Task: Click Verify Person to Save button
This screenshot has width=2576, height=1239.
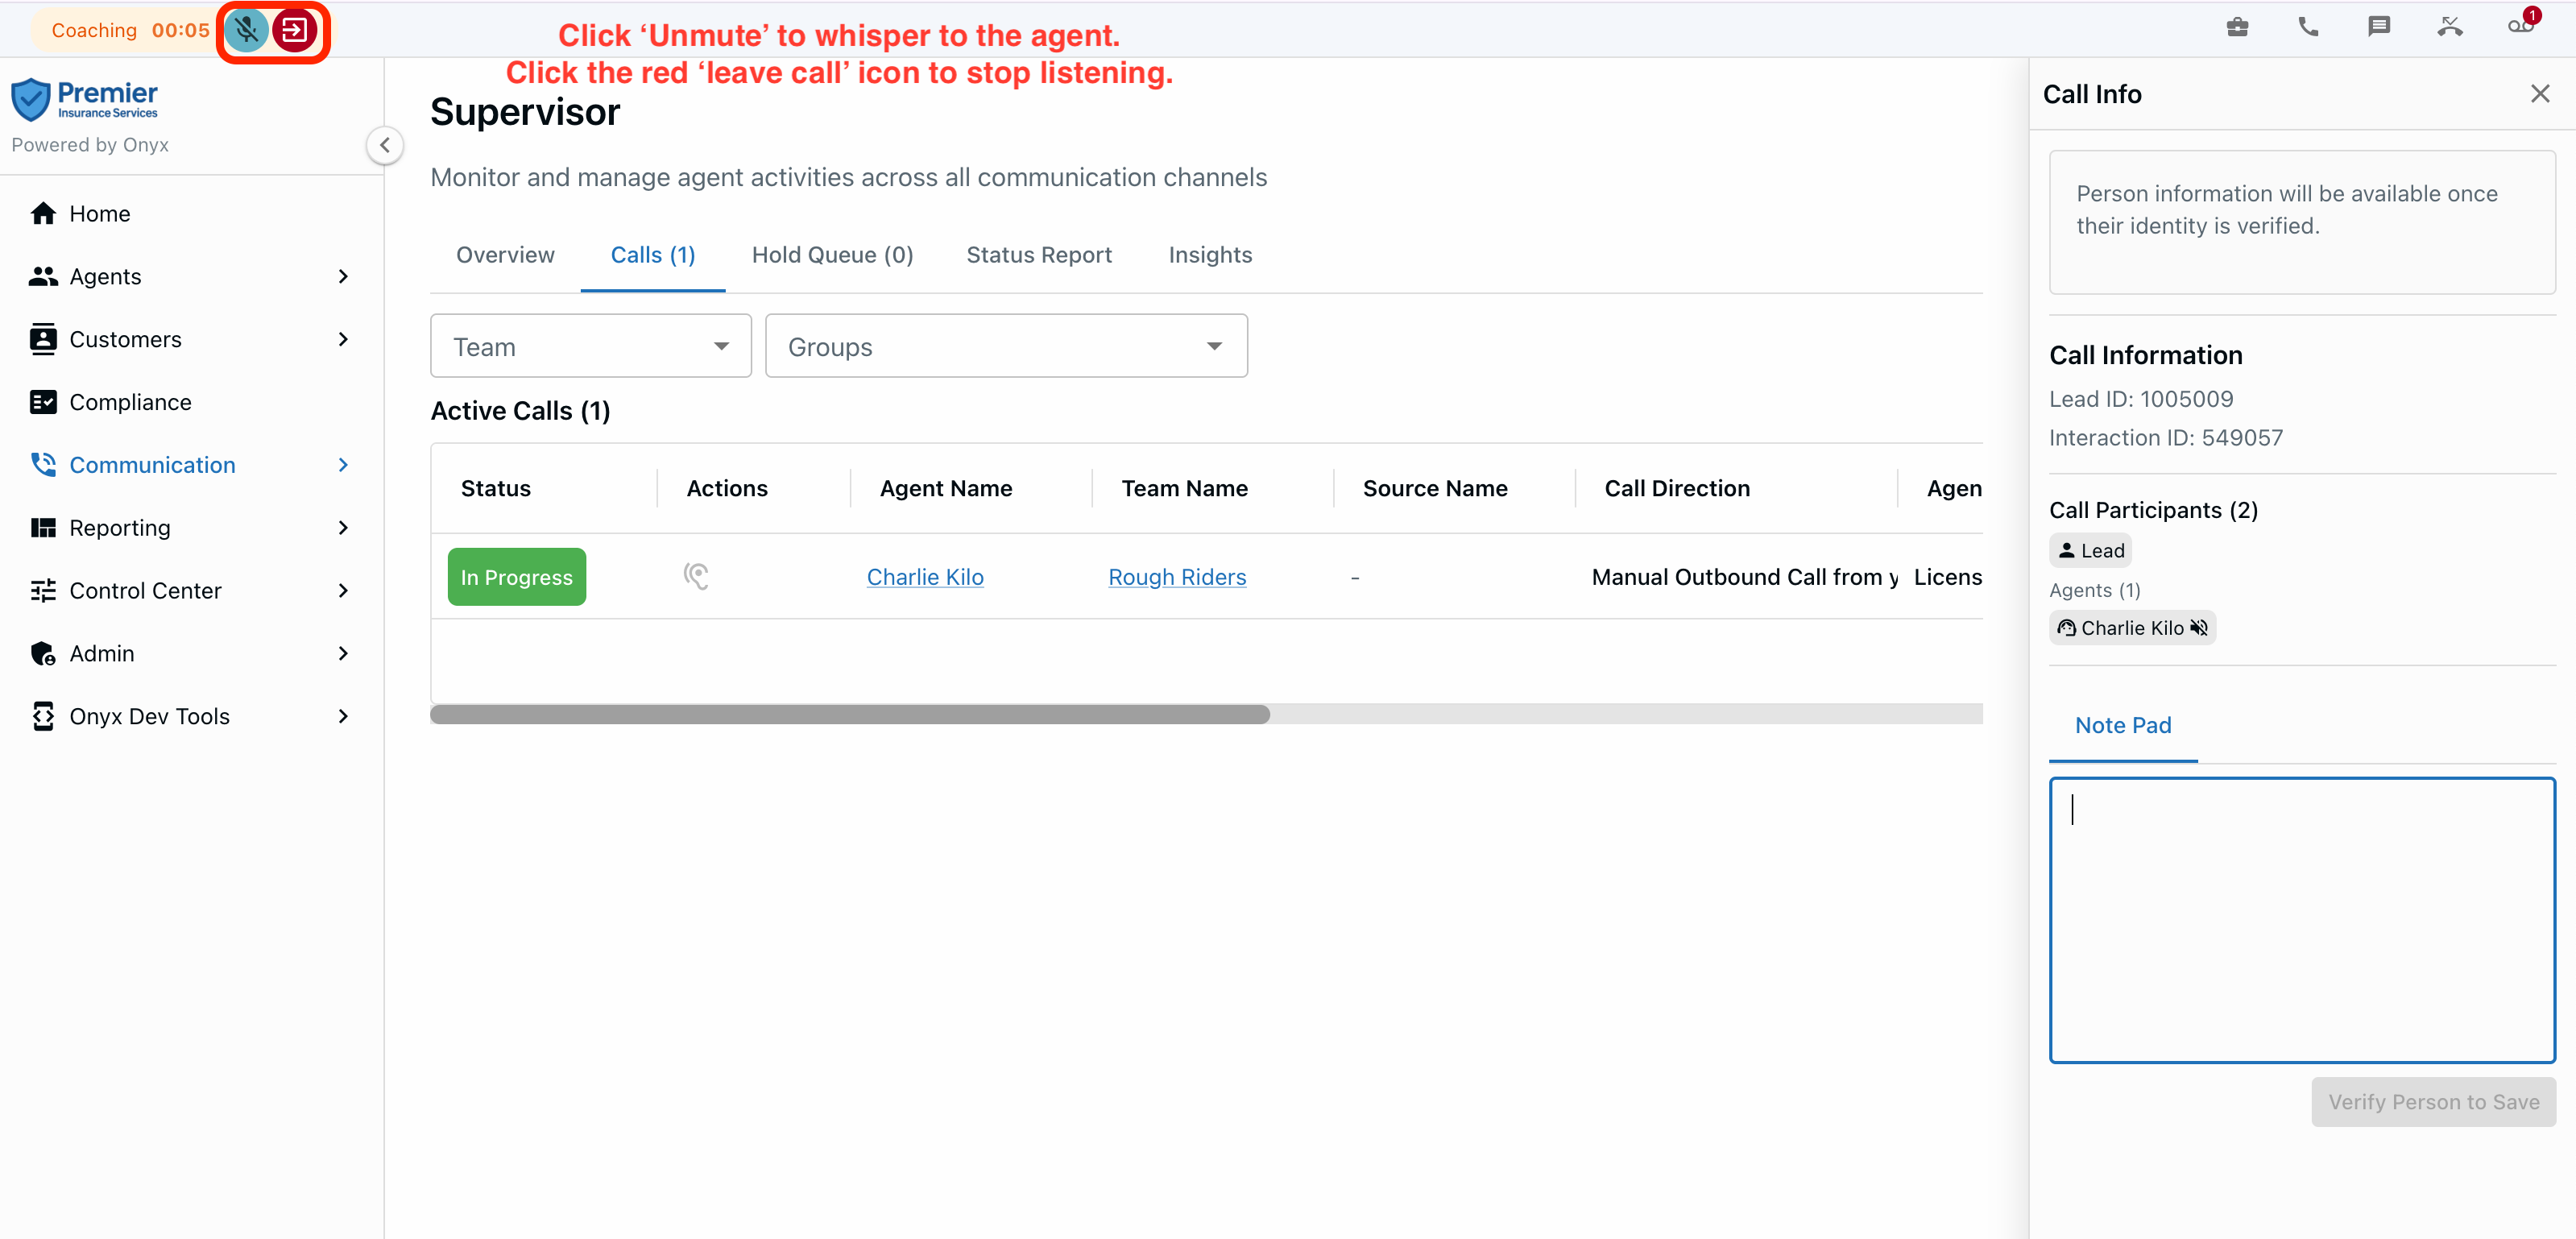Action: [x=2433, y=1102]
